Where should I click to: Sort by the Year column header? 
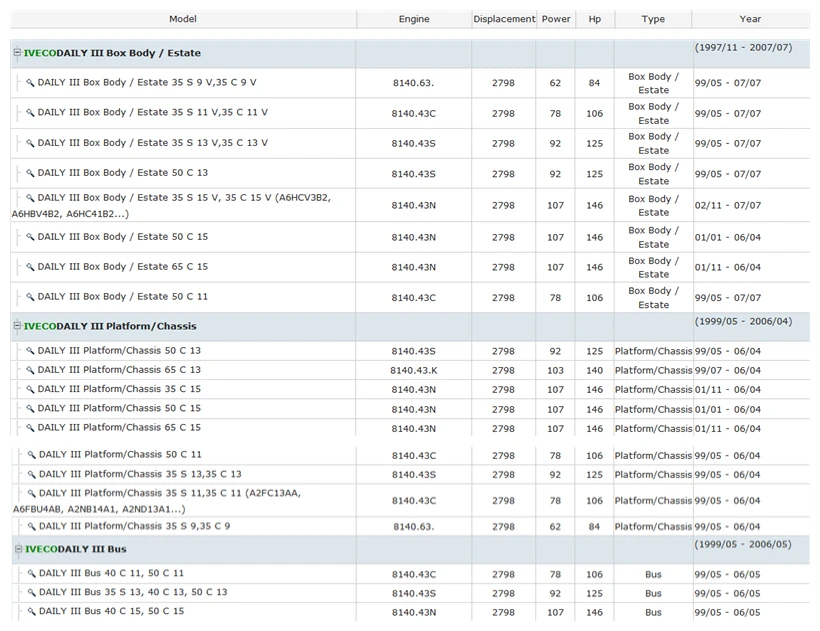click(x=750, y=19)
